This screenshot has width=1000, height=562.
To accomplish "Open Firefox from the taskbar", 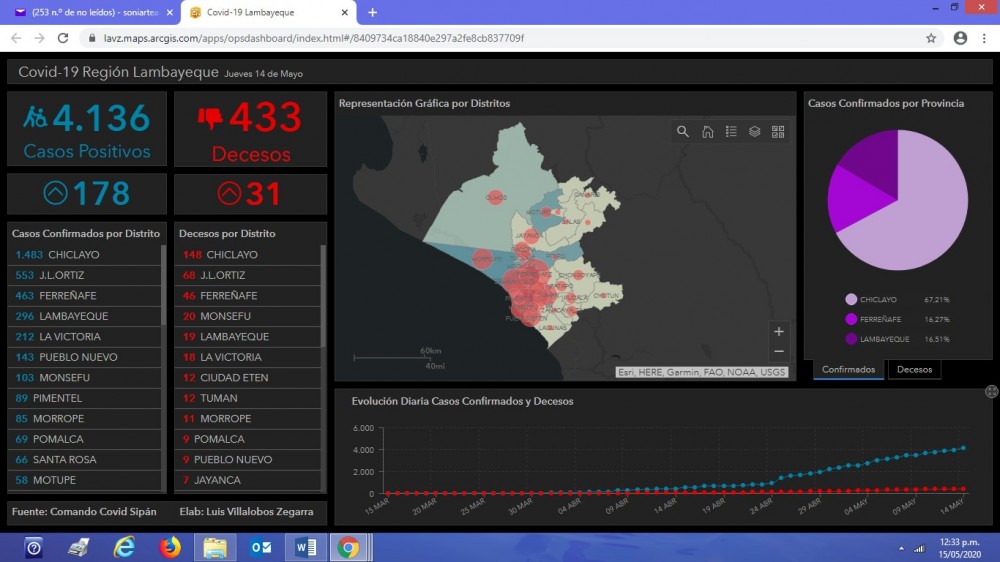I will pyautogui.click(x=169, y=547).
